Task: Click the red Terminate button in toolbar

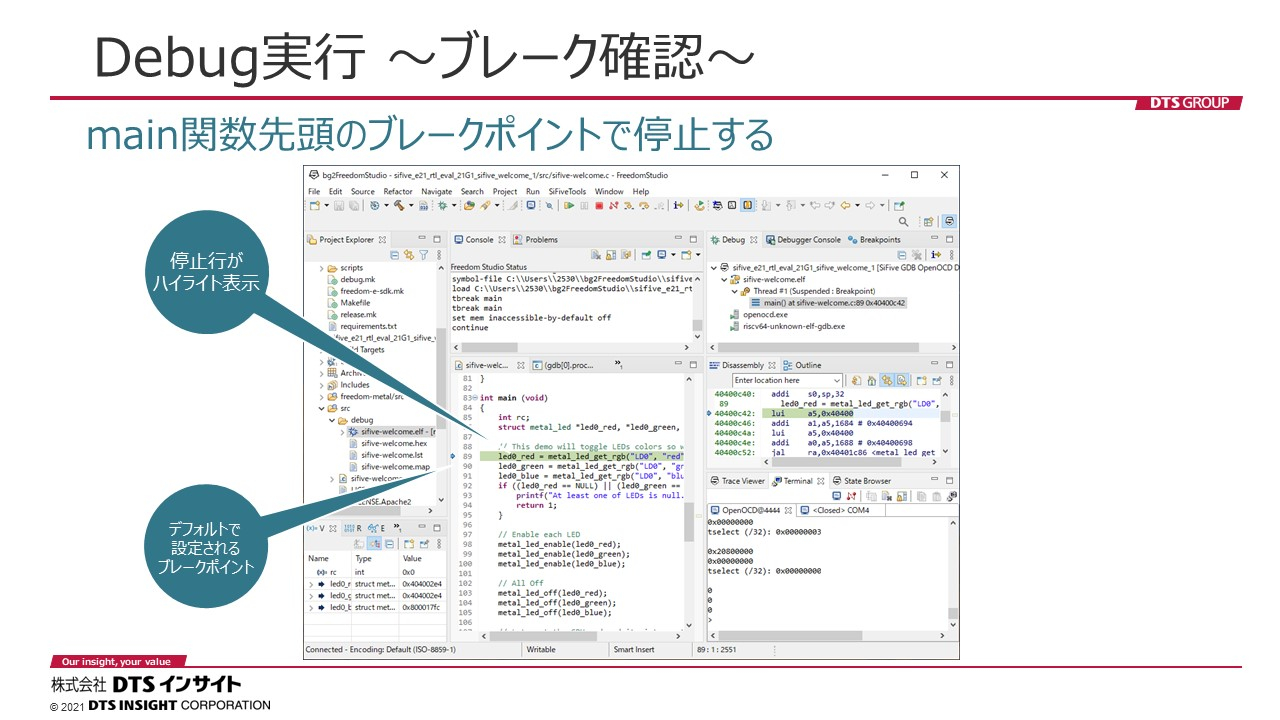Action: coord(599,205)
